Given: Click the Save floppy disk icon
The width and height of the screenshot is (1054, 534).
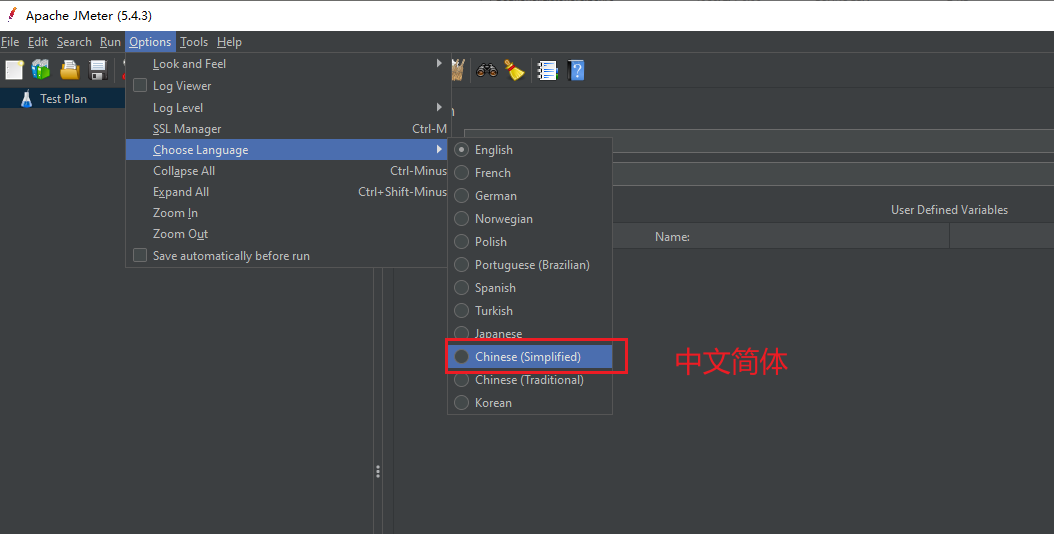Looking at the screenshot, I should click(98, 70).
